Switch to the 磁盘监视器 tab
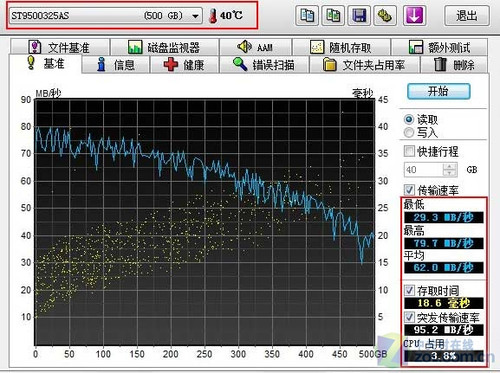This screenshot has width=500, height=373. (x=165, y=47)
